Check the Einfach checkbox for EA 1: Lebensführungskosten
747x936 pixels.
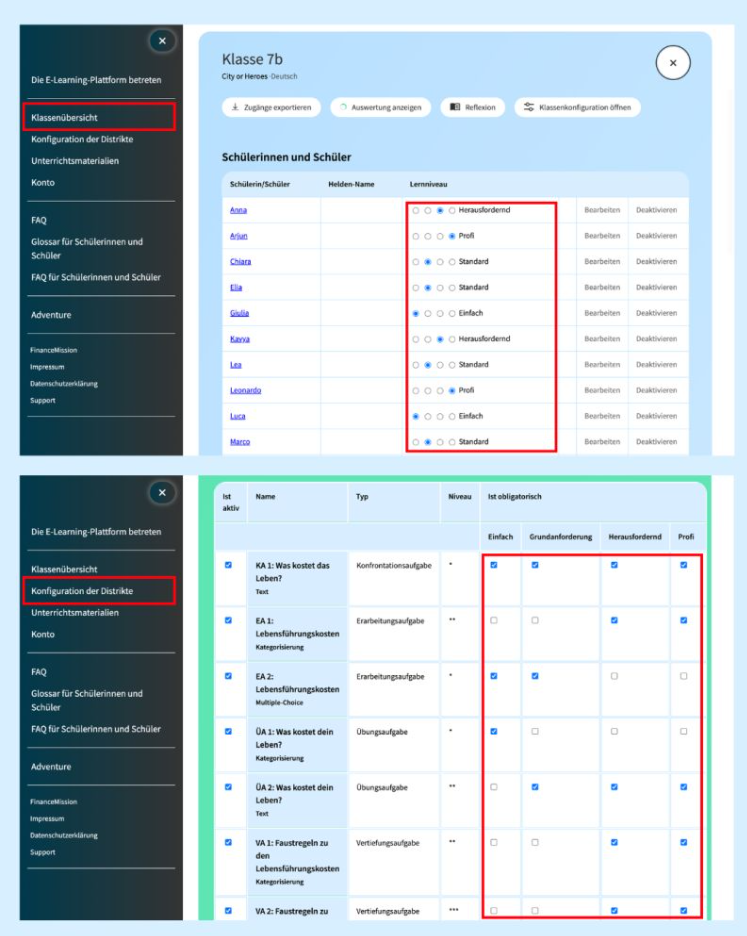click(x=494, y=620)
